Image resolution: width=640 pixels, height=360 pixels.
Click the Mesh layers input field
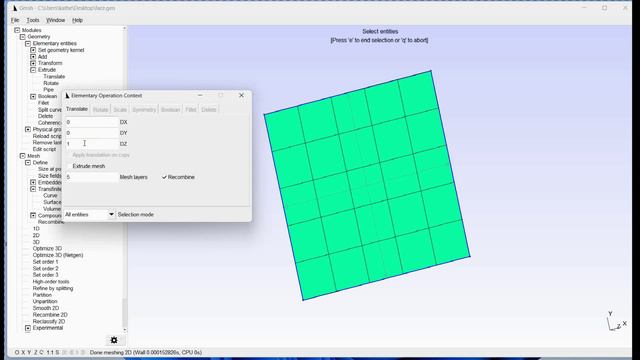coord(91,177)
